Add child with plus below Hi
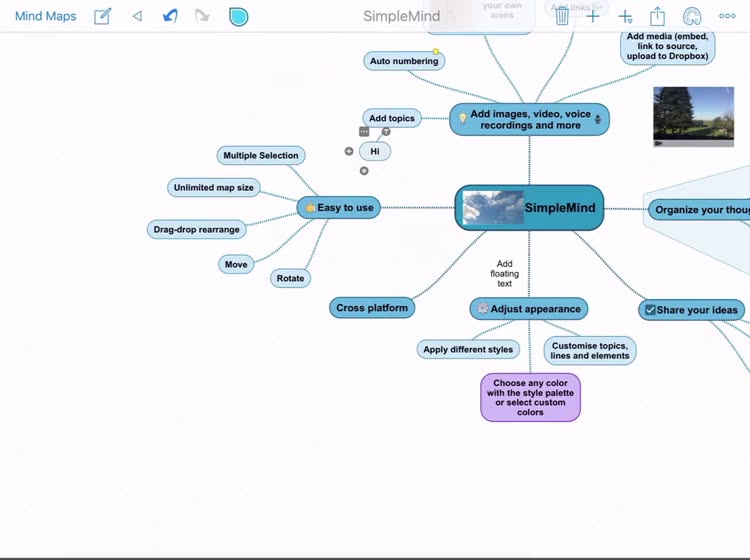 pos(364,171)
